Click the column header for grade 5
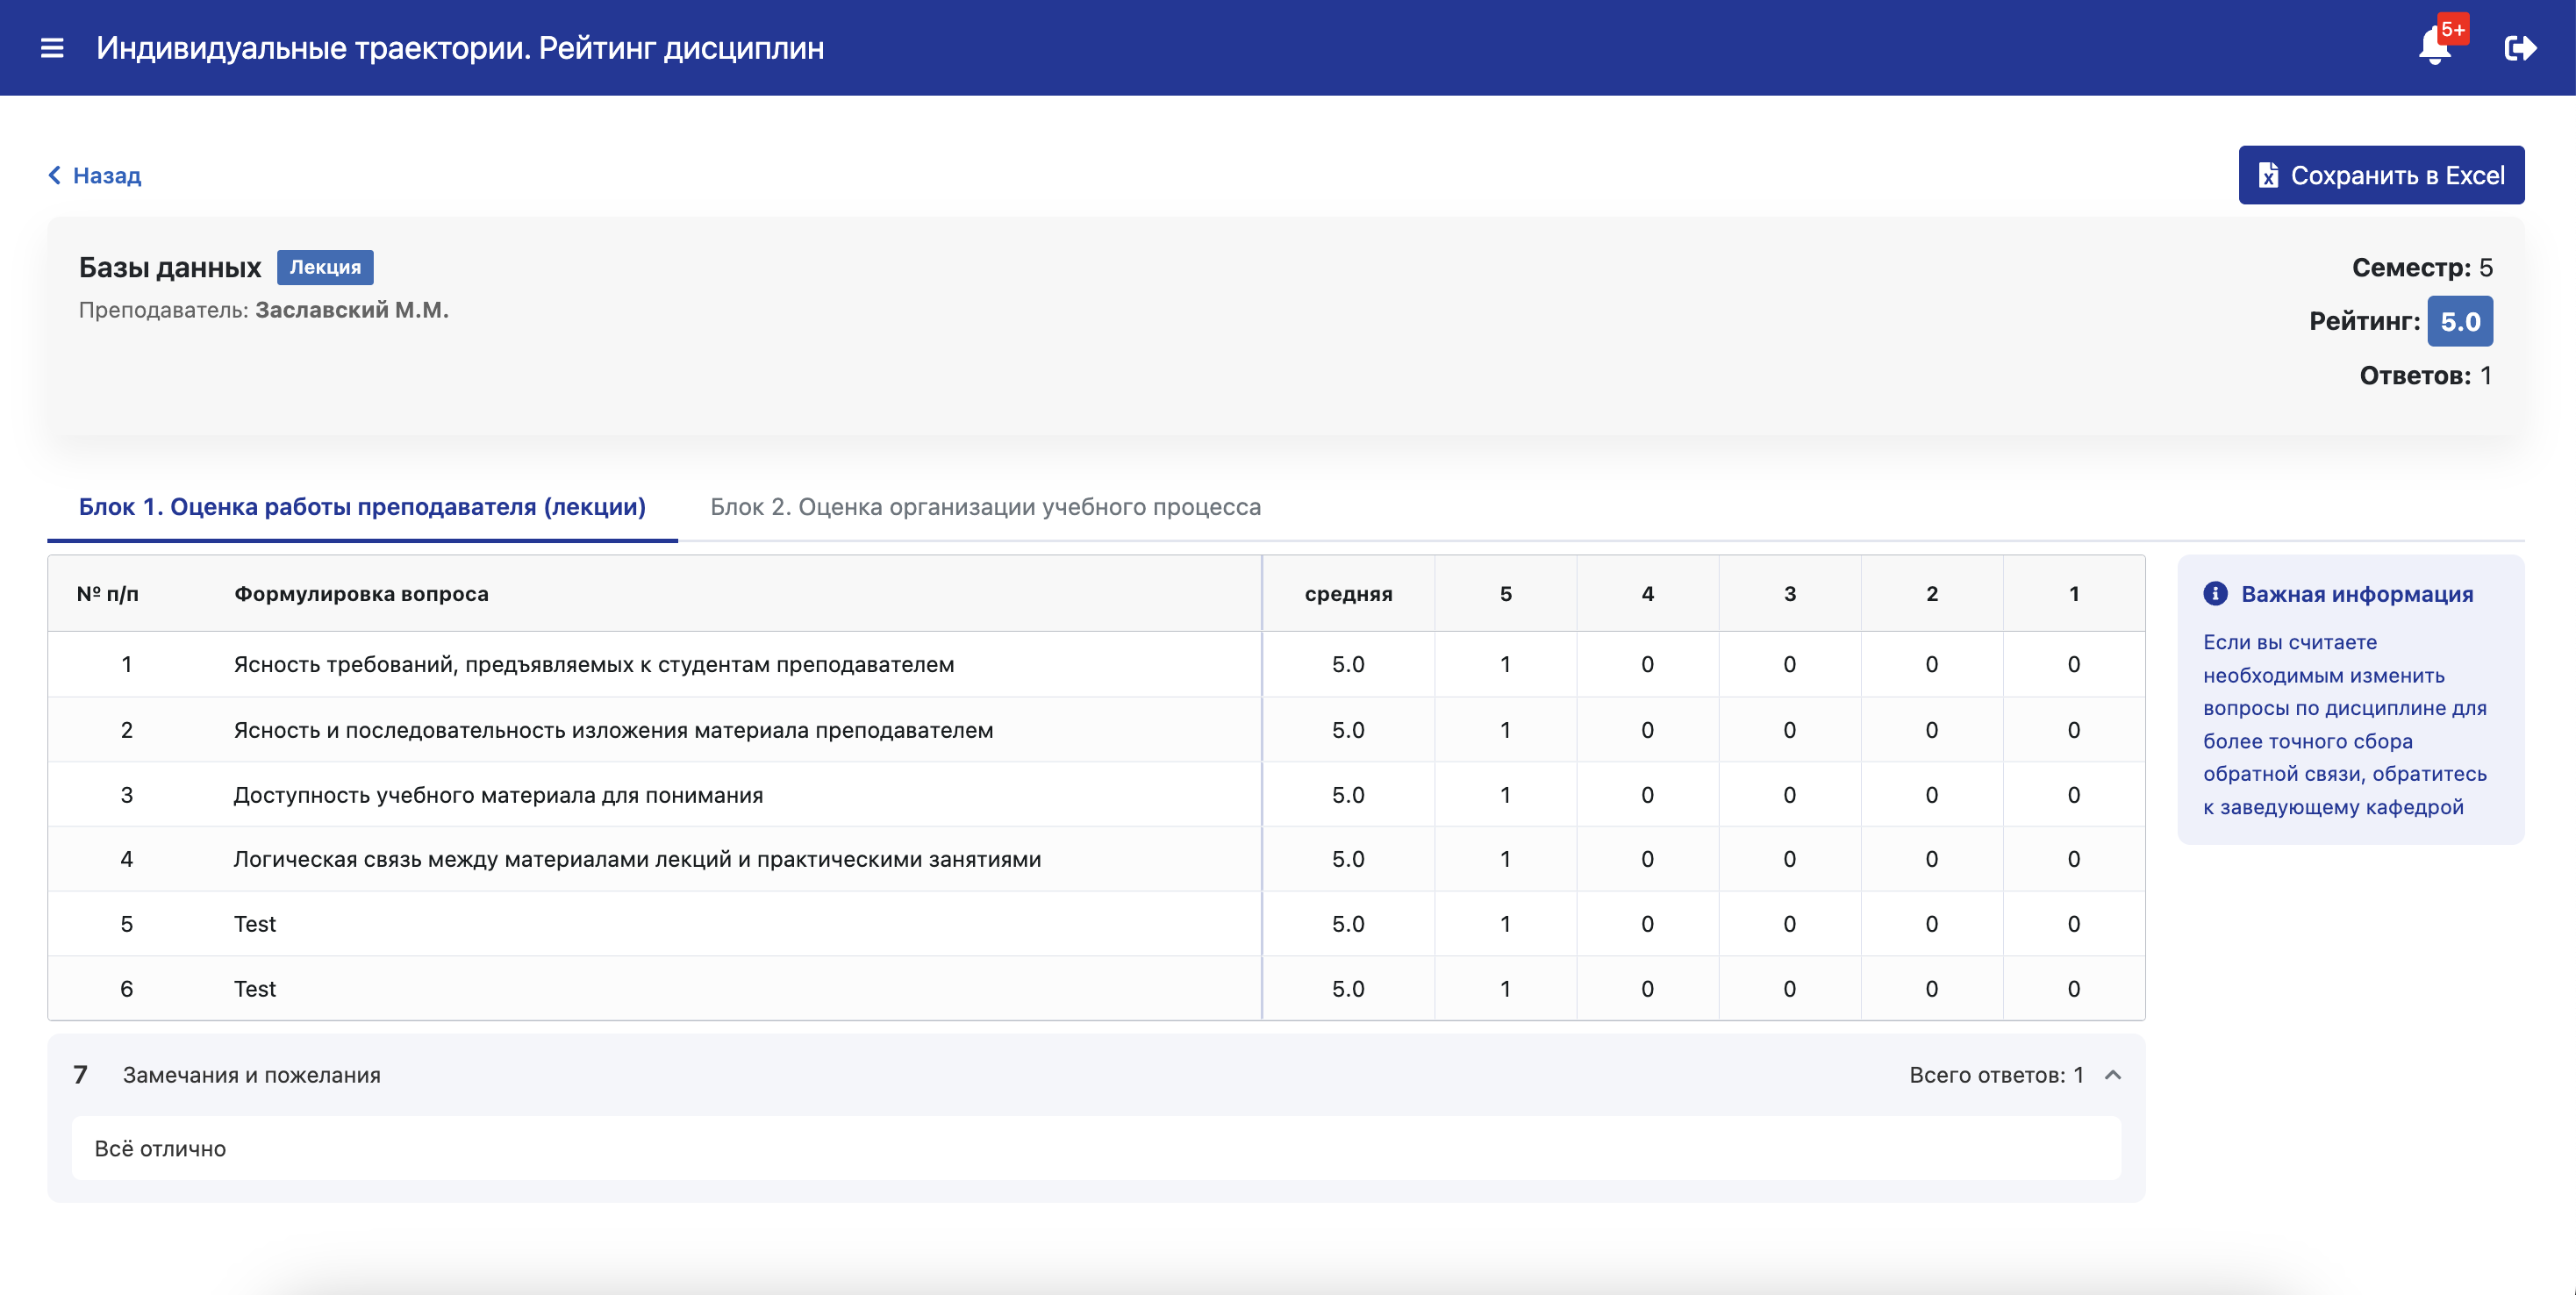The image size is (2576, 1295). click(1505, 594)
